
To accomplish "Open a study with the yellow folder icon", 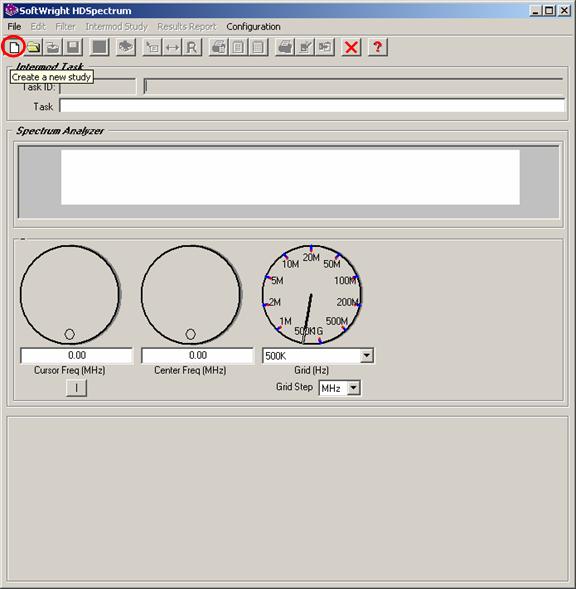I will [34, 47].
